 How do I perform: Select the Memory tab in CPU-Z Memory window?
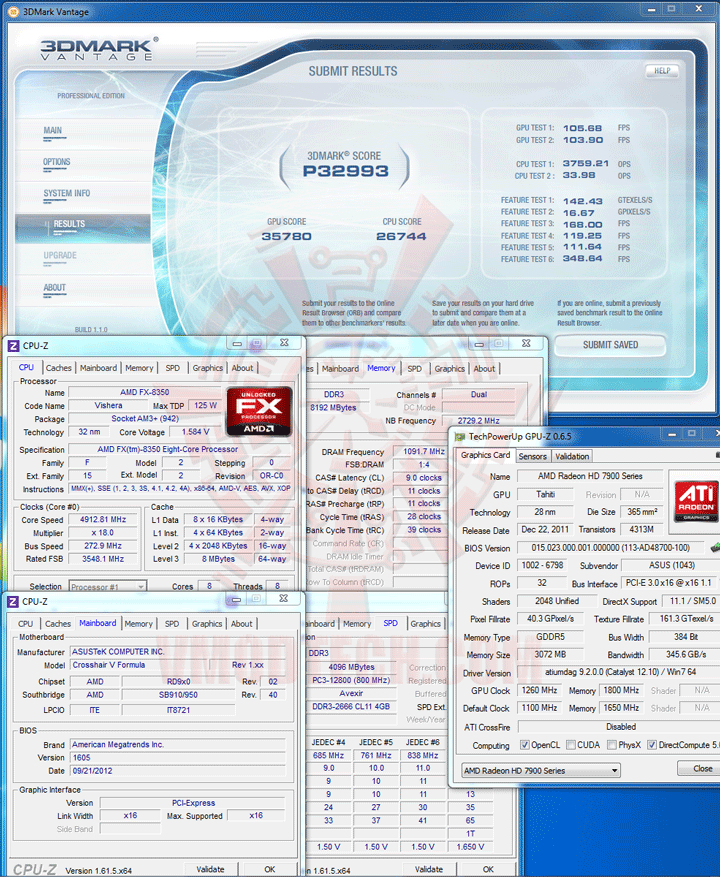(381, 368)
